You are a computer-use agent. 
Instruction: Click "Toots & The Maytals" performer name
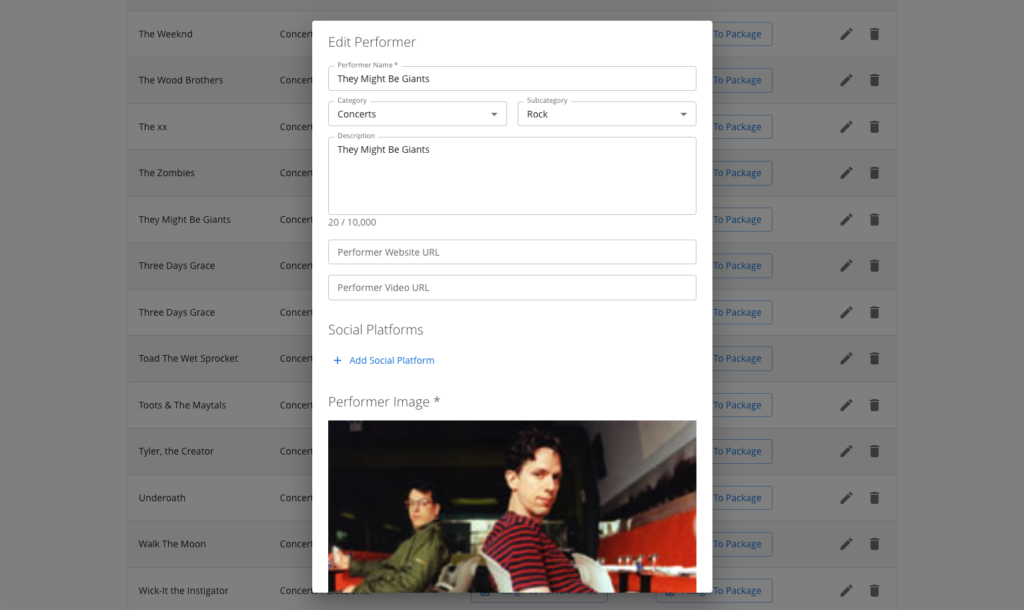pyautogui.click(x=182, y=405)
